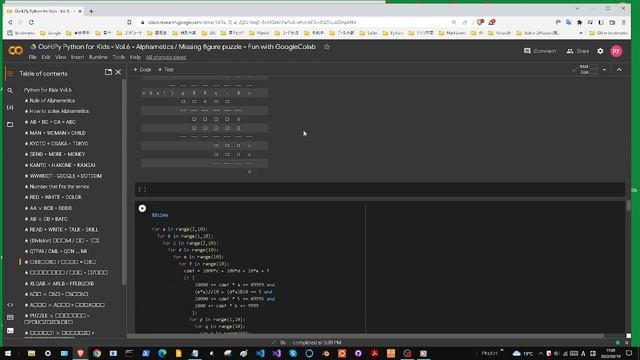Go back in browser history
Screen dimensions: 640x360
(x=10, y=22)
